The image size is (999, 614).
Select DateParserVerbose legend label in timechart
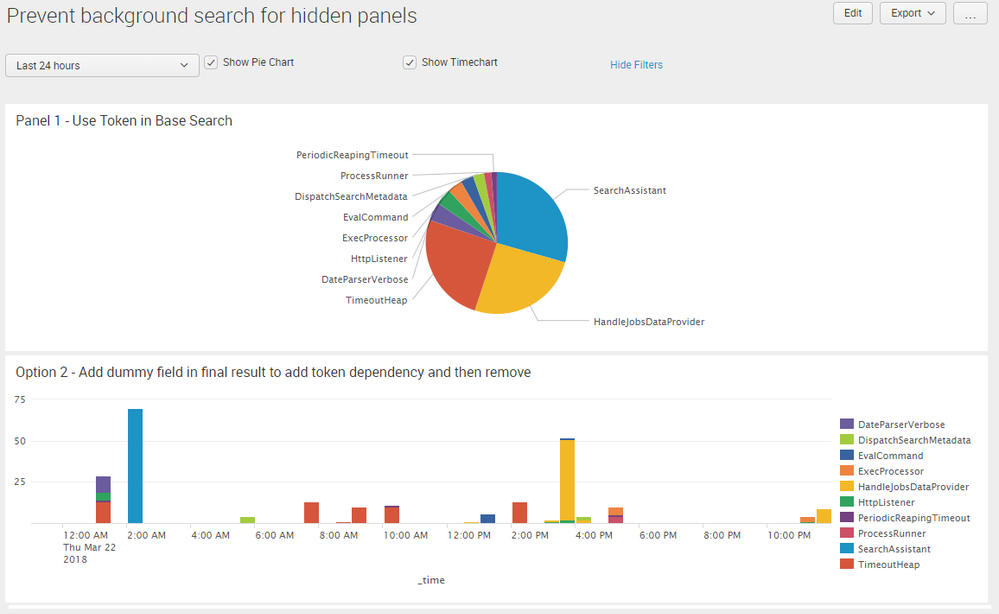click(x=901, y=425)
